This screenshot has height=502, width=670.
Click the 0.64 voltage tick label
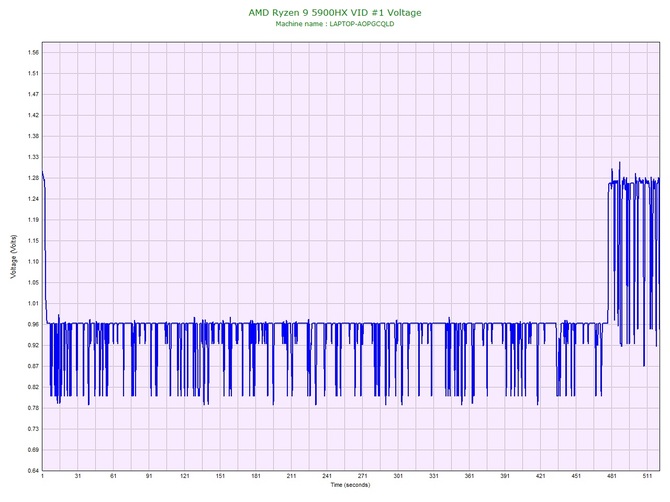(33, 471)
